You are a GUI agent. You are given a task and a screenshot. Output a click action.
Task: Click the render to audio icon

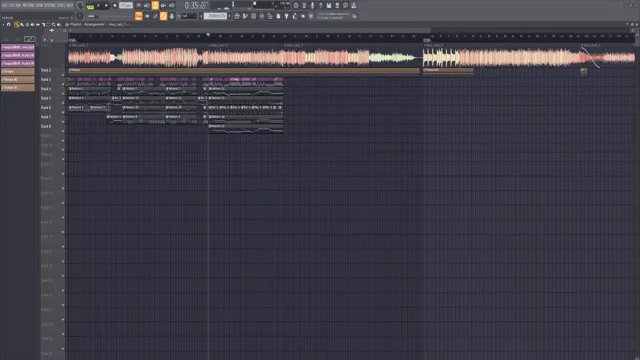[337, 5]
